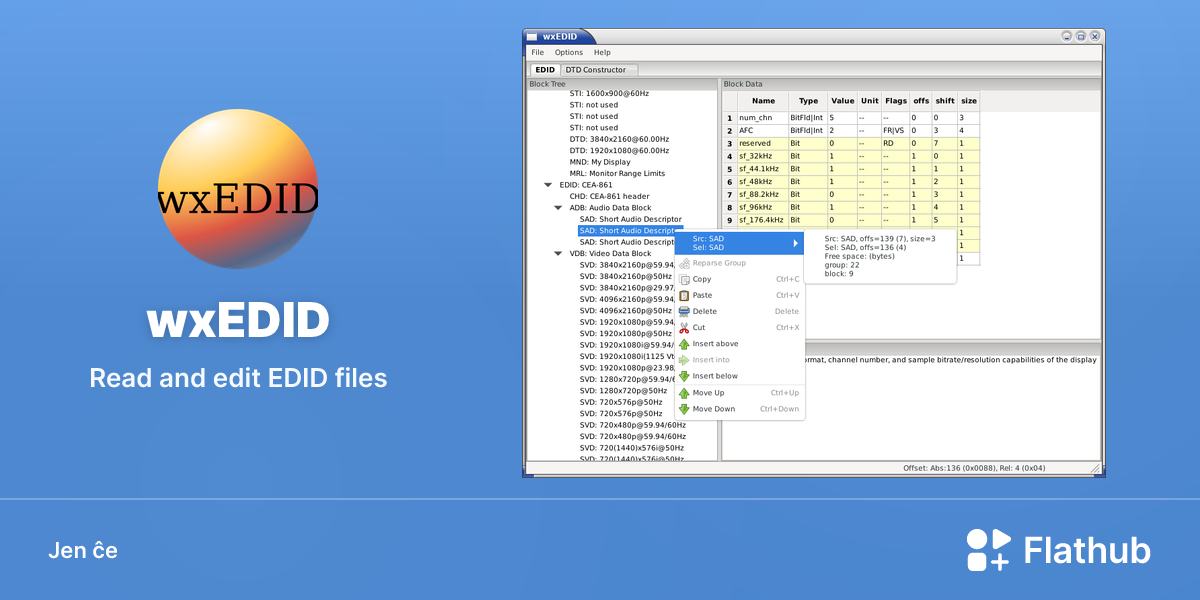Click the Value column header

point(842,101)
